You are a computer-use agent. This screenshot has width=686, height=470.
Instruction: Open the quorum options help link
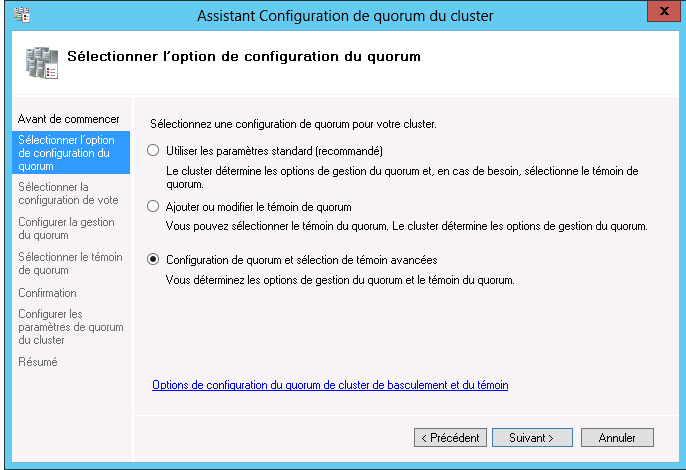pyautogui.click(x=330, y=385)
